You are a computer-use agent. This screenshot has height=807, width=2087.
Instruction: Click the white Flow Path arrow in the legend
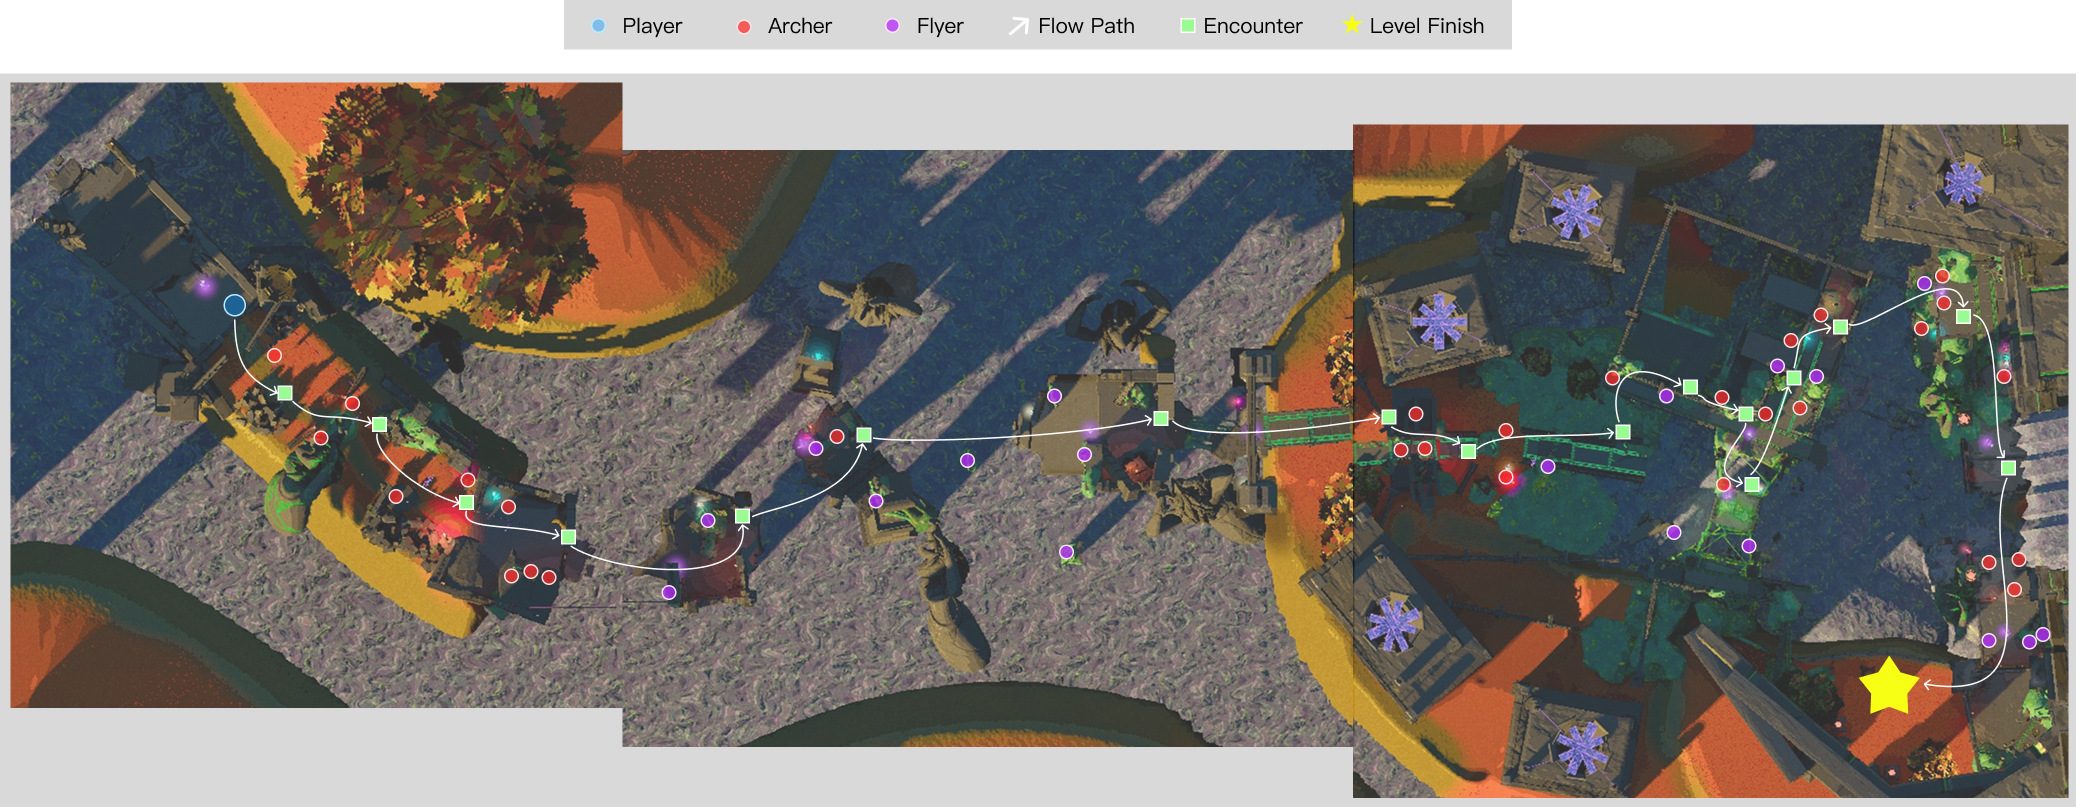click(x=1018, y=26)
